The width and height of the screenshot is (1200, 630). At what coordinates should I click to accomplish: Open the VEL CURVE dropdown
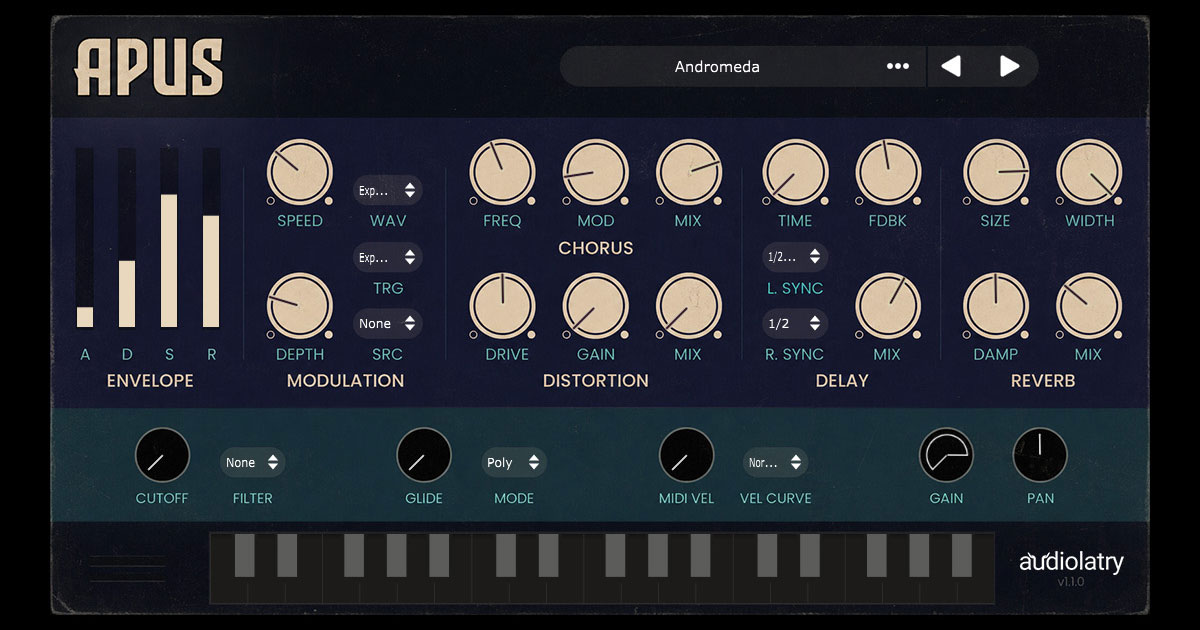[x=776, y=463]
